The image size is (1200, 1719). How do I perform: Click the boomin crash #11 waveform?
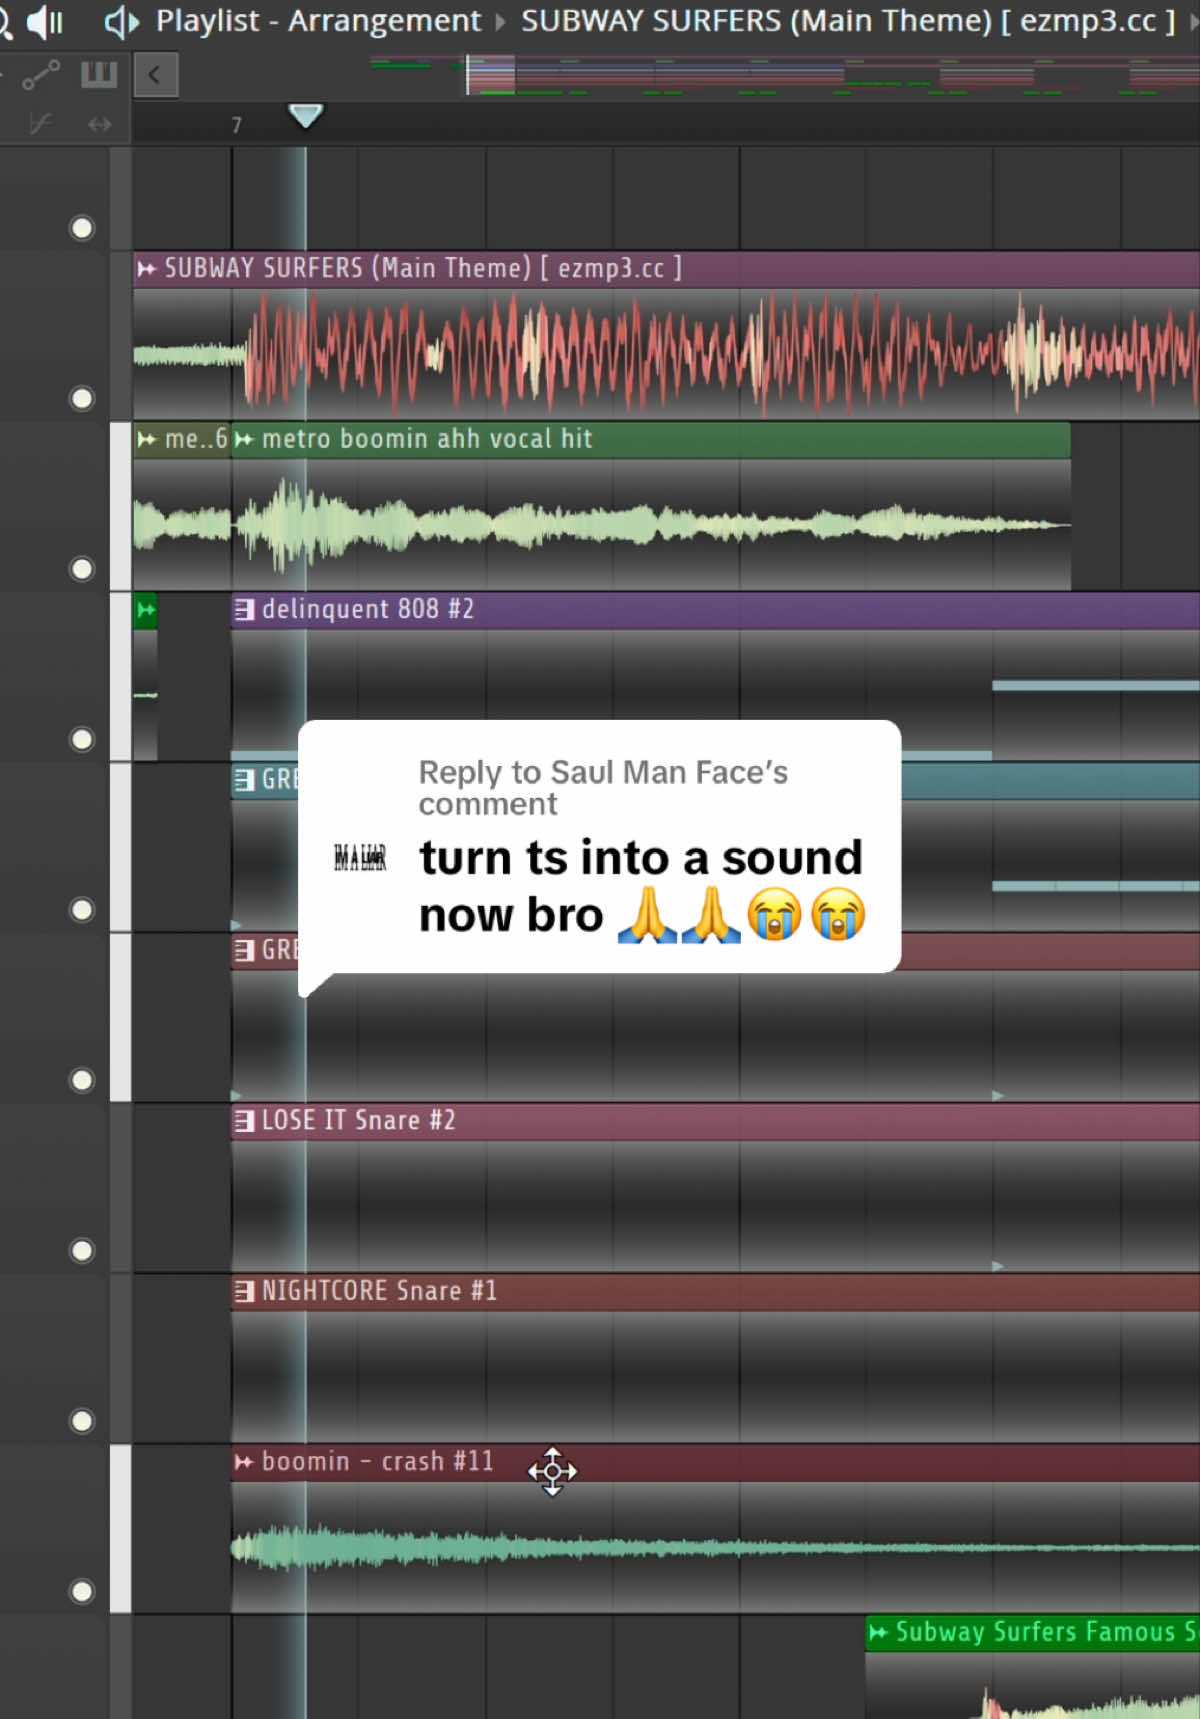coord(715,1548)
